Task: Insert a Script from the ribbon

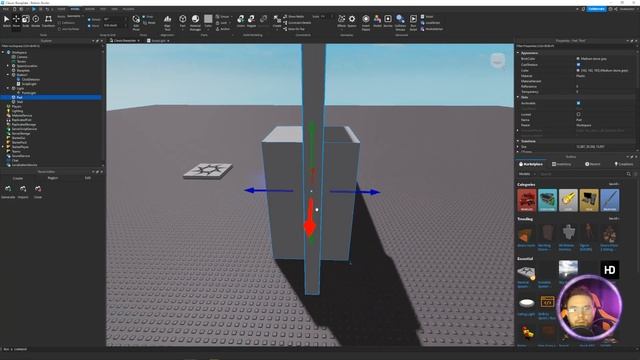Action: click(x=427, y=17)
